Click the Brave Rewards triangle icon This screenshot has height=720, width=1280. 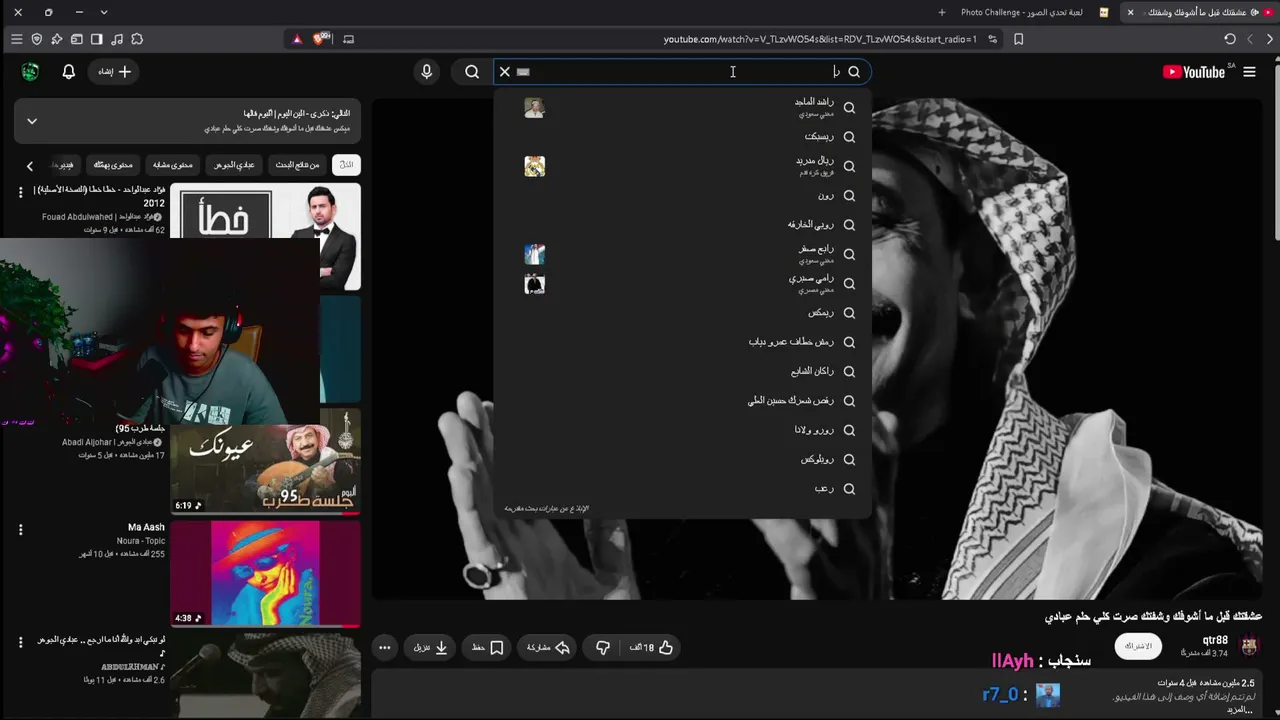(297, 39)
